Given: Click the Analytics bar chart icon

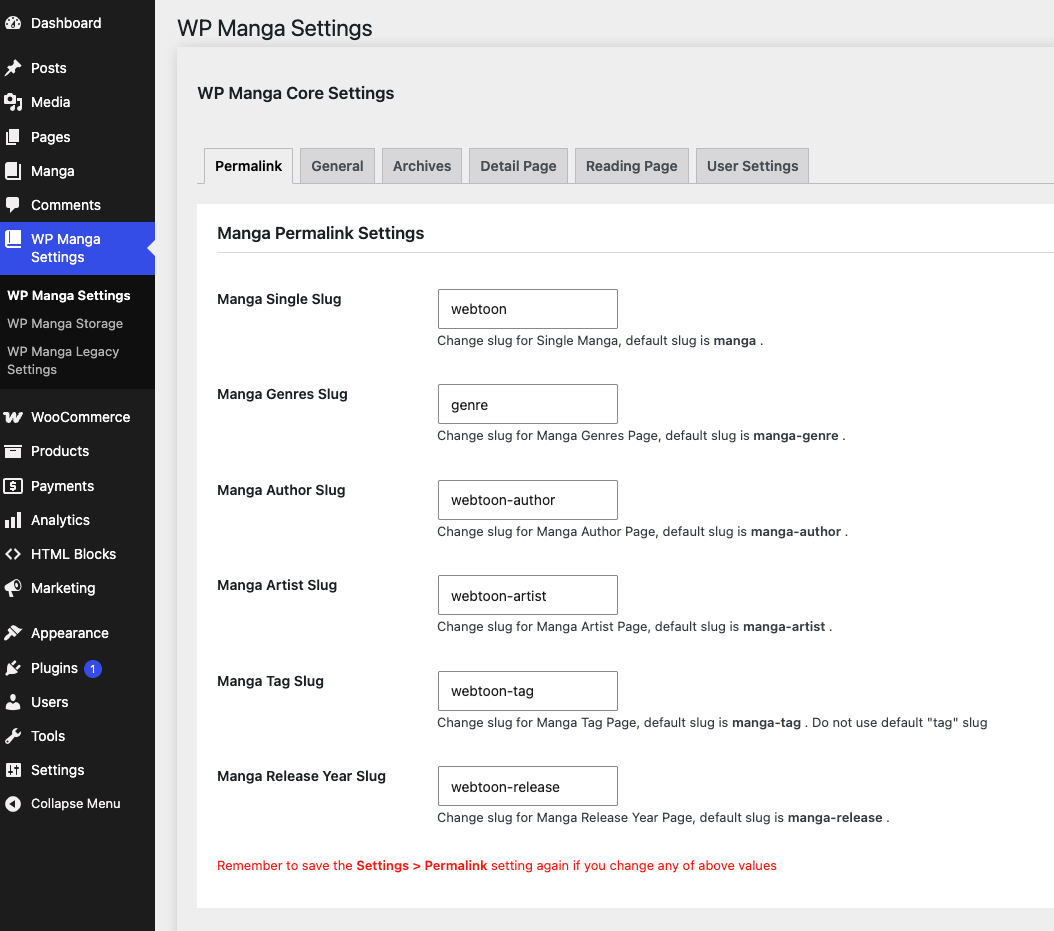Looking at the screenshot, I should pos(13,520).
